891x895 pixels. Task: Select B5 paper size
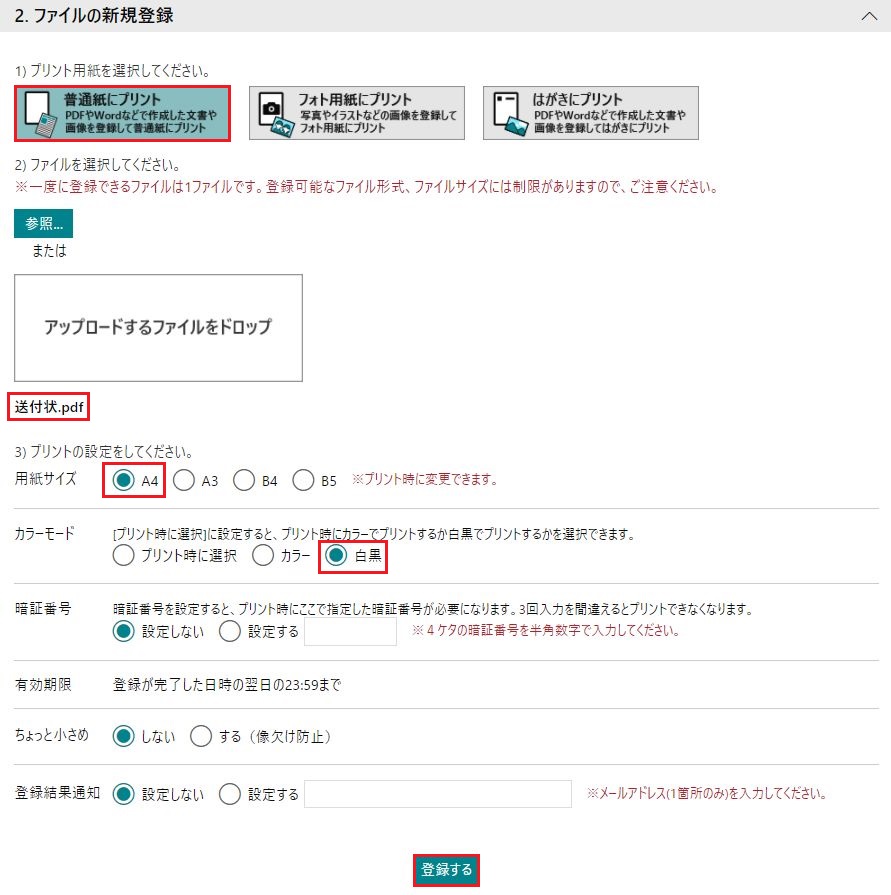(304, 481)
